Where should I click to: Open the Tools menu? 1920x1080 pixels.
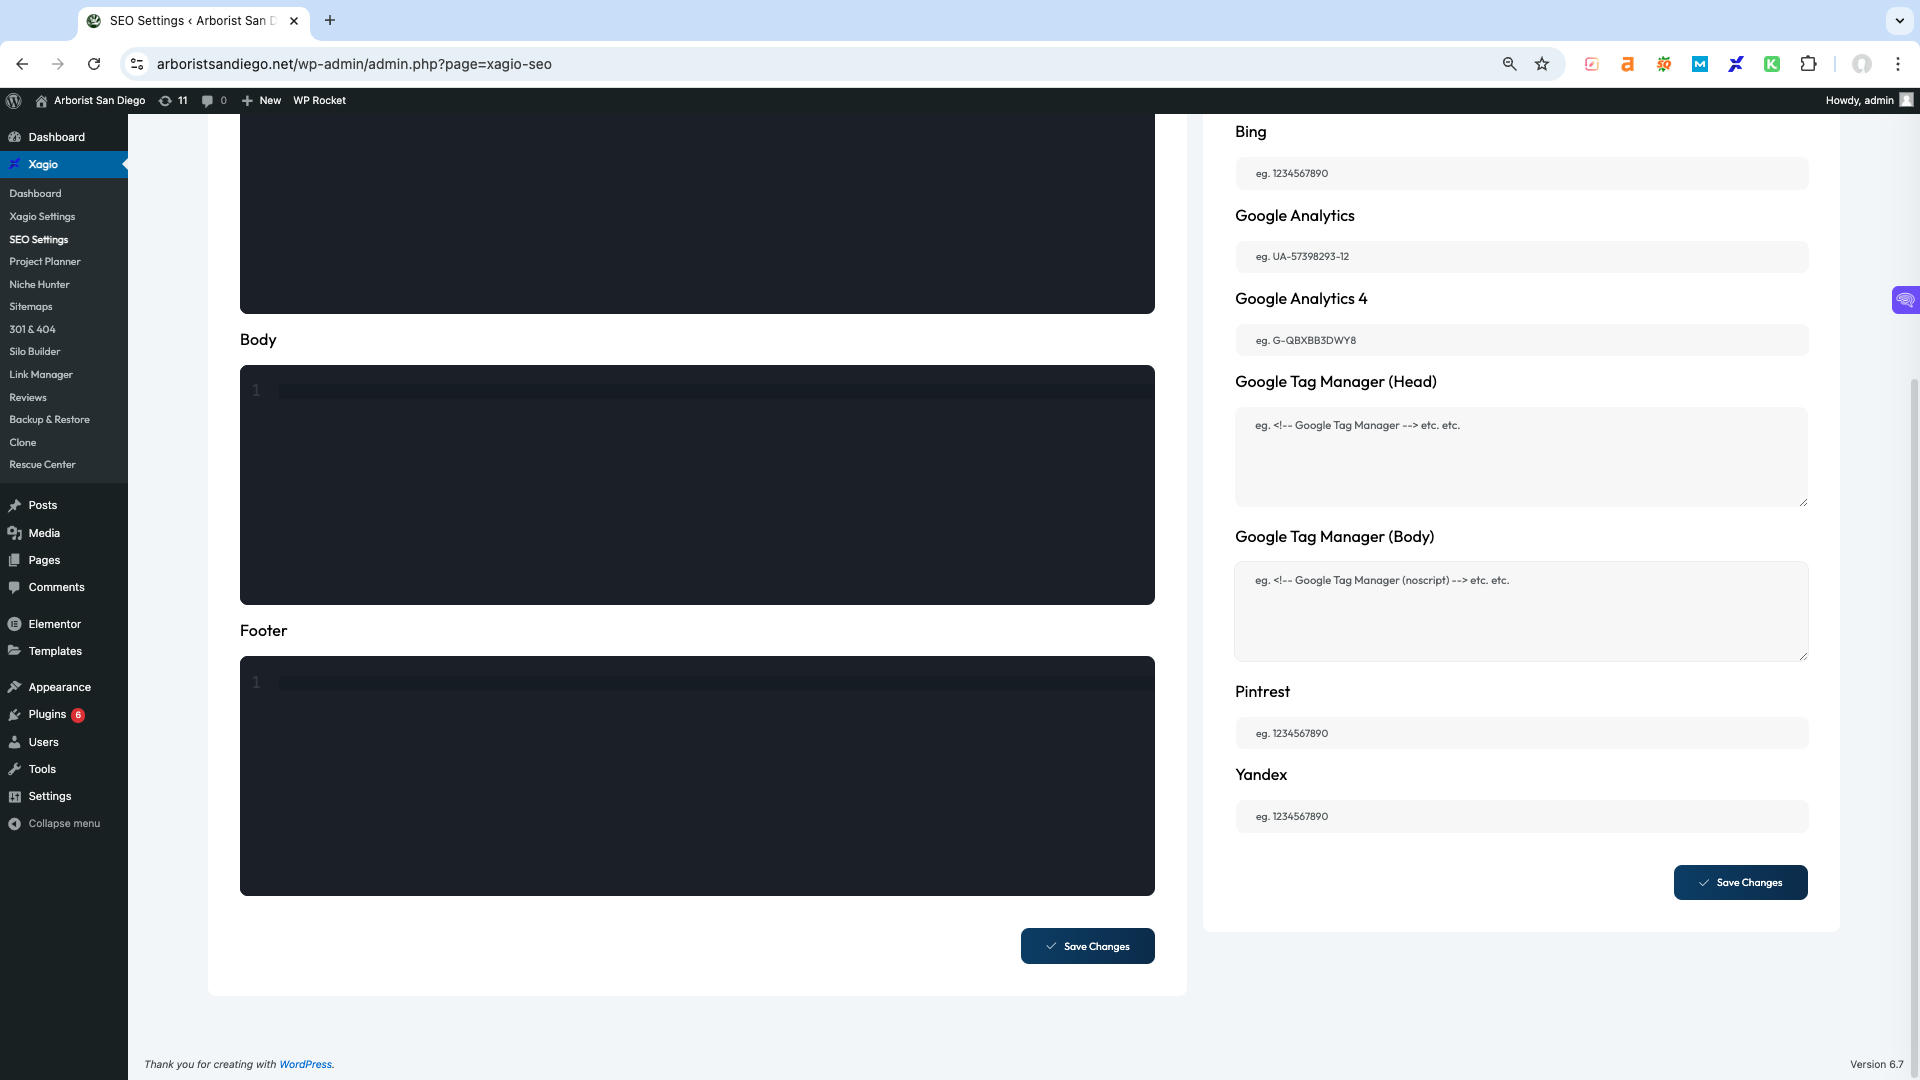coord(42,769)
